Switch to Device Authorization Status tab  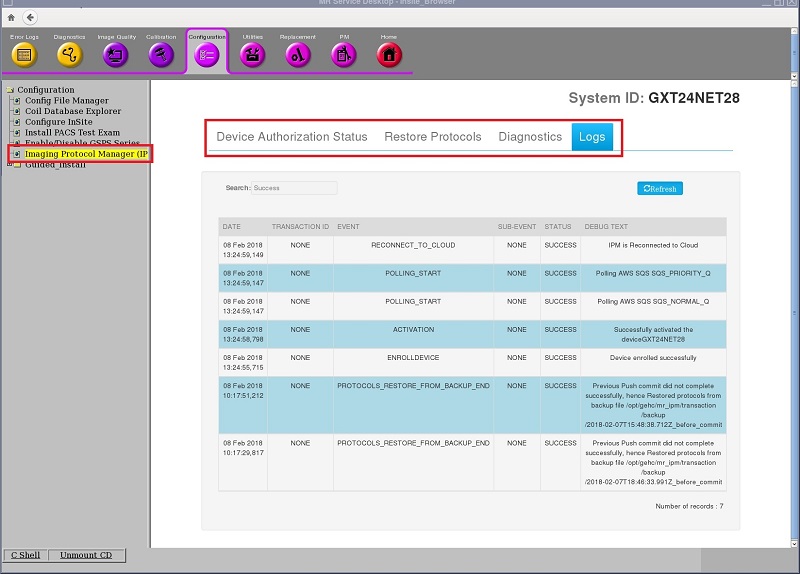click(x=292, y=137)
